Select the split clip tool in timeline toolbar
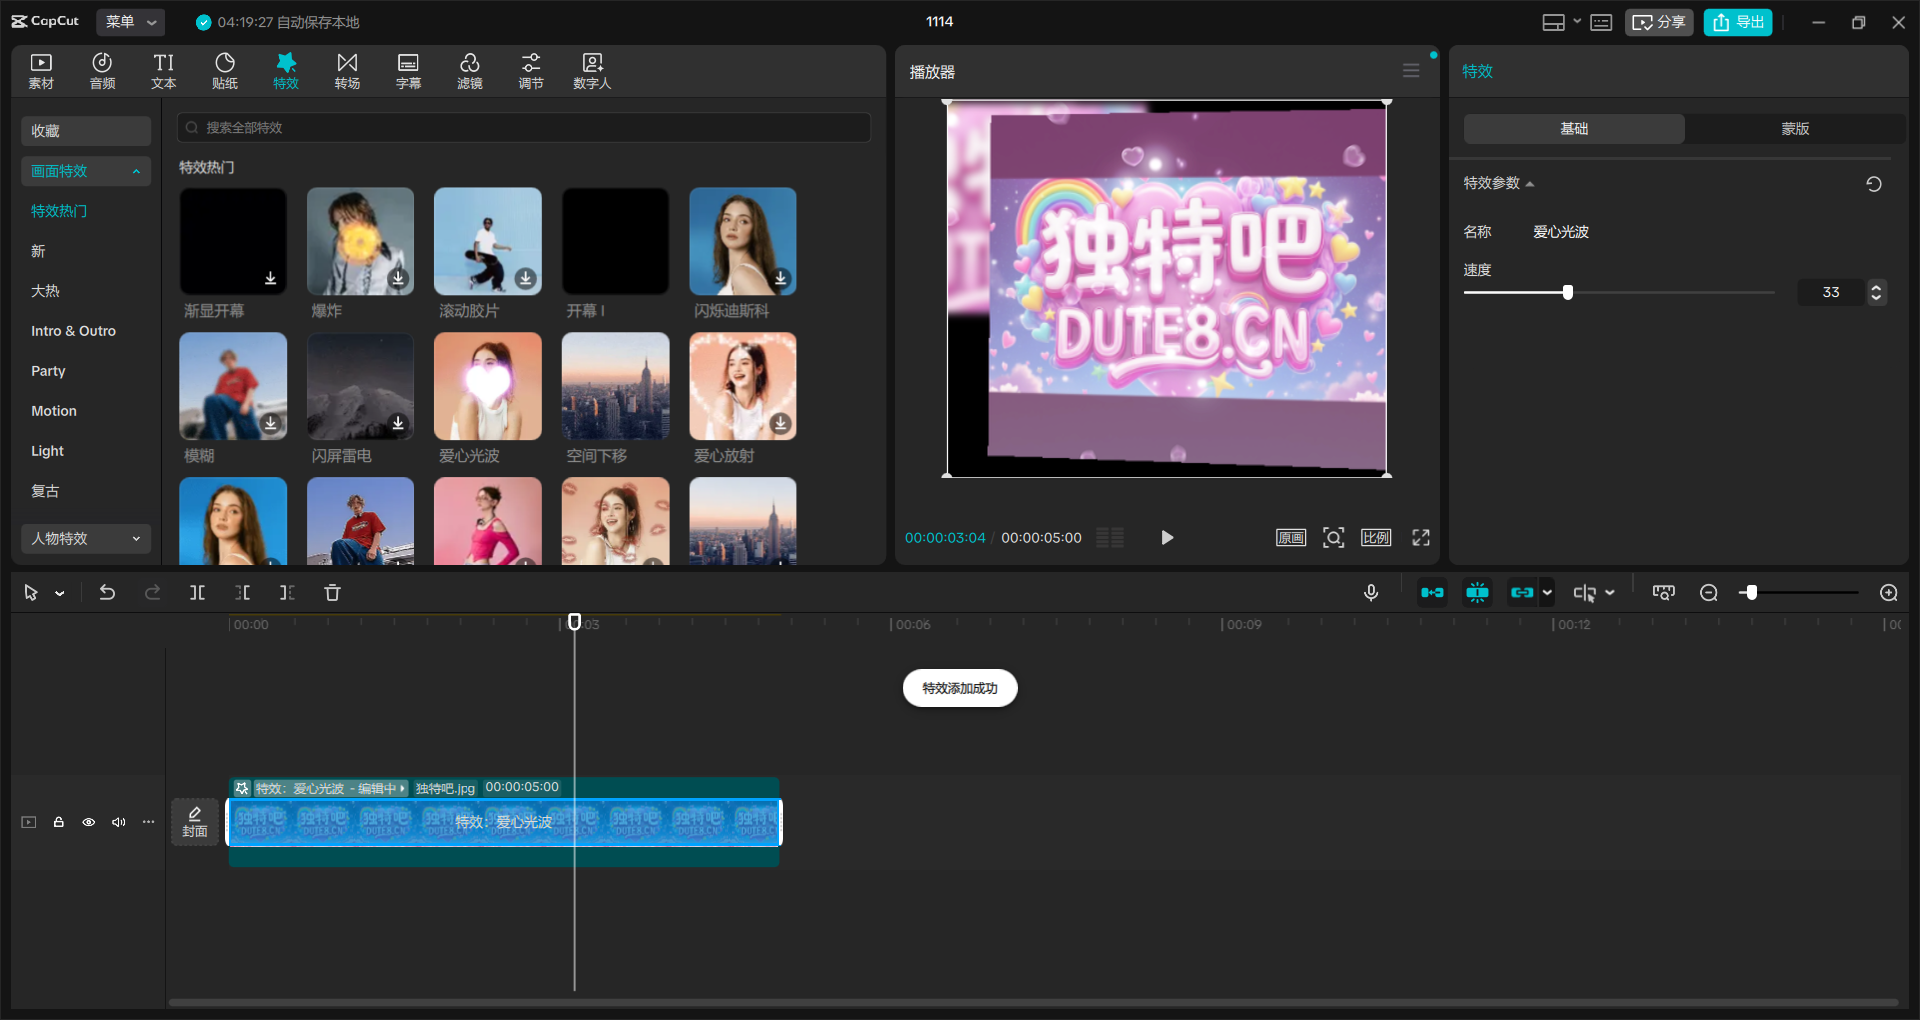The width and height of the screenshot is (1920, 1020). coord(197,592)
